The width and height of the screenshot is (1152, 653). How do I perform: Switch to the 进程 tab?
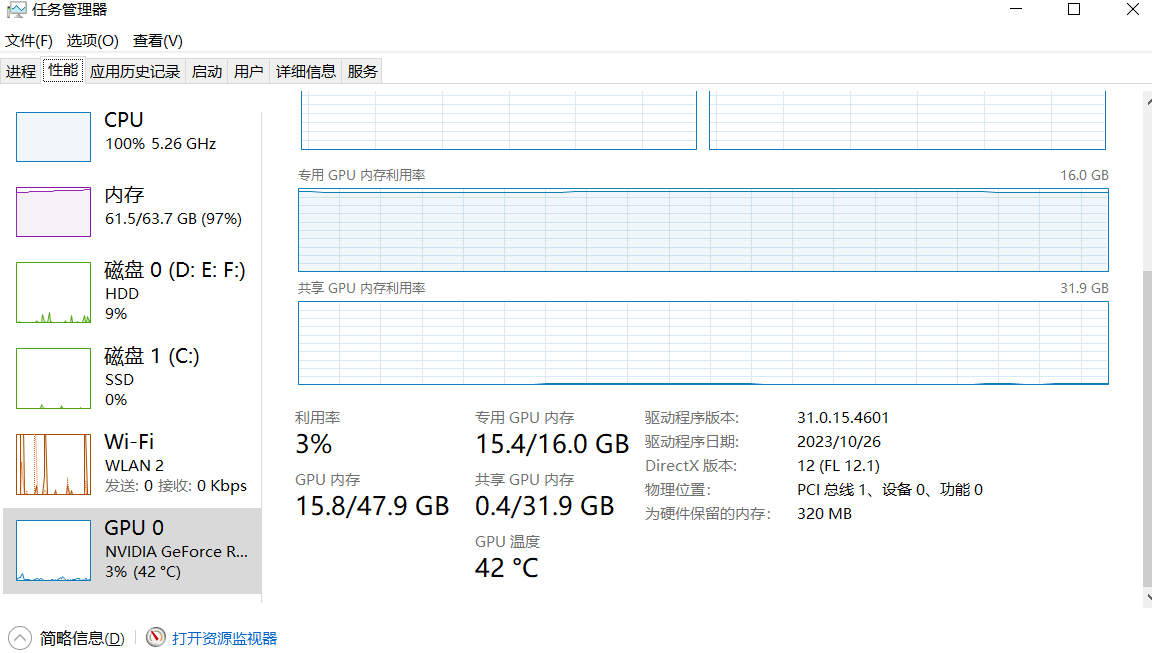(21, 71)
